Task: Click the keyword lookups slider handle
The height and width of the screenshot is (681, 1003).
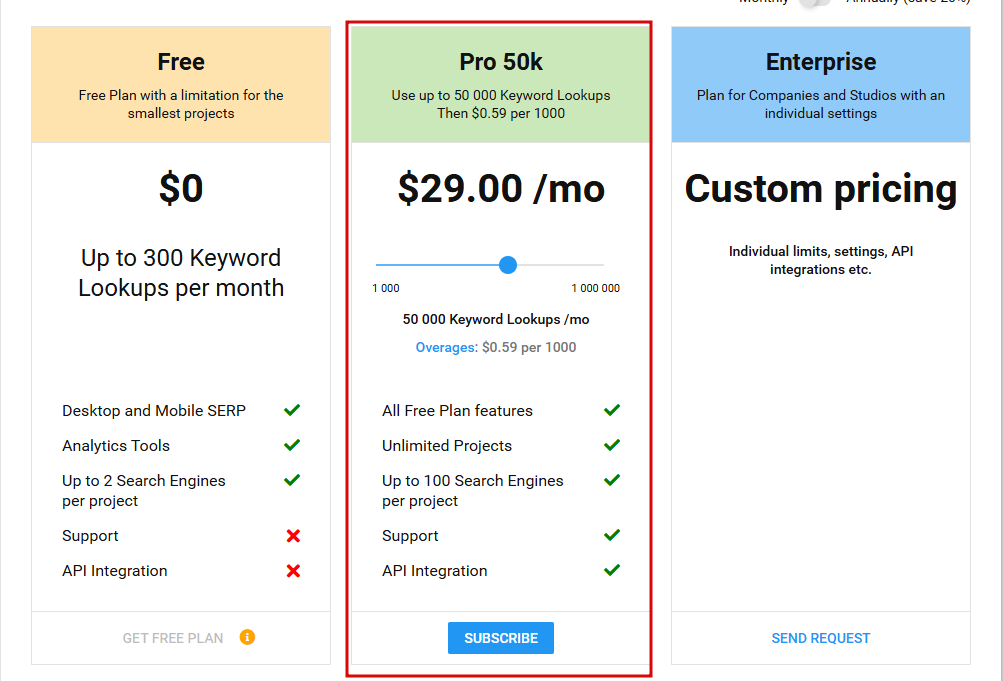Action: pos(508,265)
